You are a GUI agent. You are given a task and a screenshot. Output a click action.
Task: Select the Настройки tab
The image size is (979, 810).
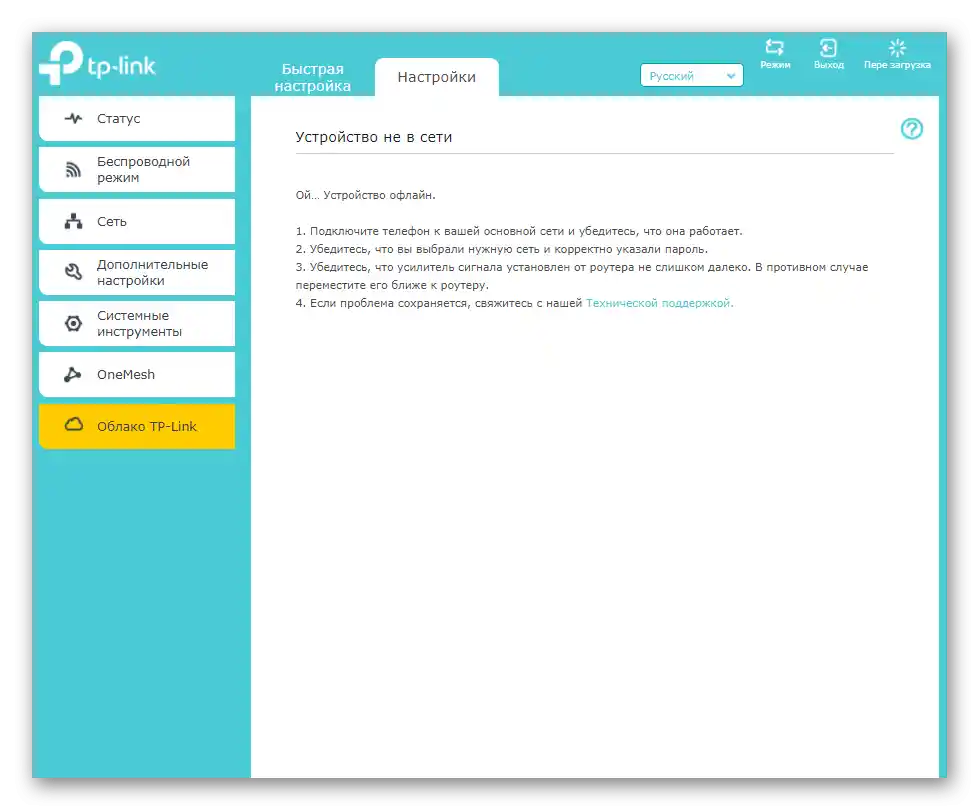436,77
